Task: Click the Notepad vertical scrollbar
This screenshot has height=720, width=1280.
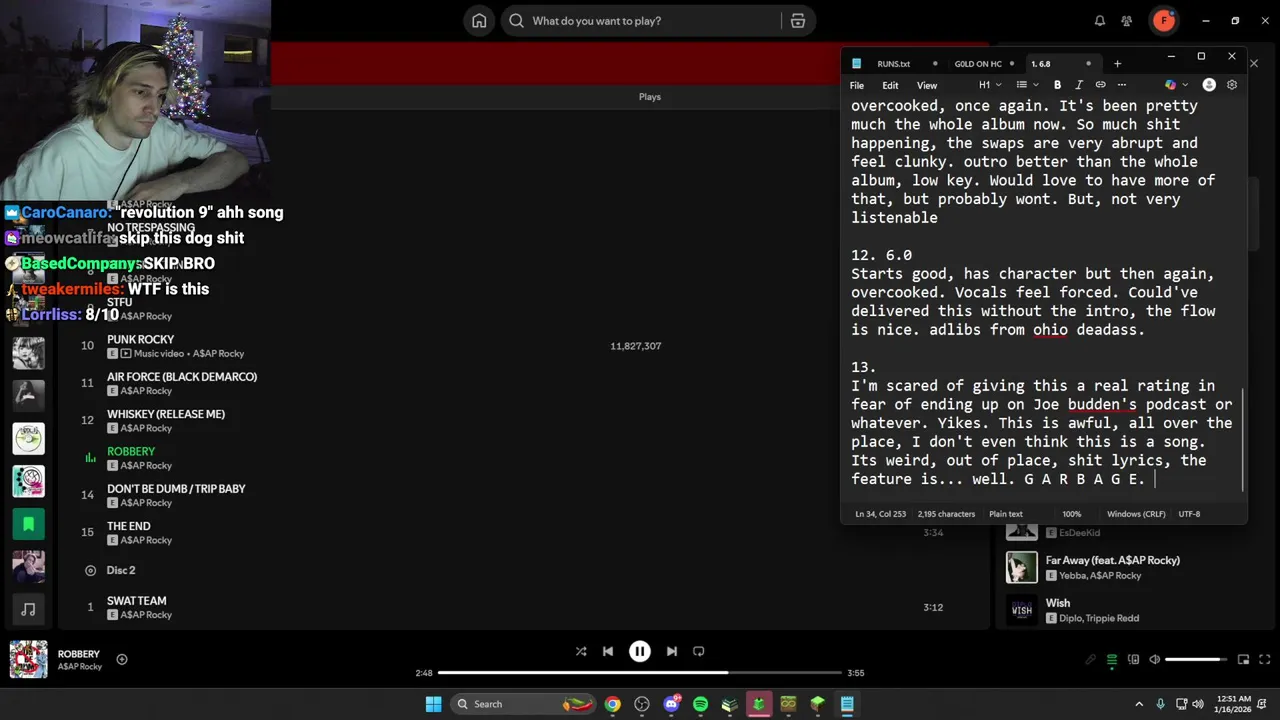Action: (x=1243, y=440)
